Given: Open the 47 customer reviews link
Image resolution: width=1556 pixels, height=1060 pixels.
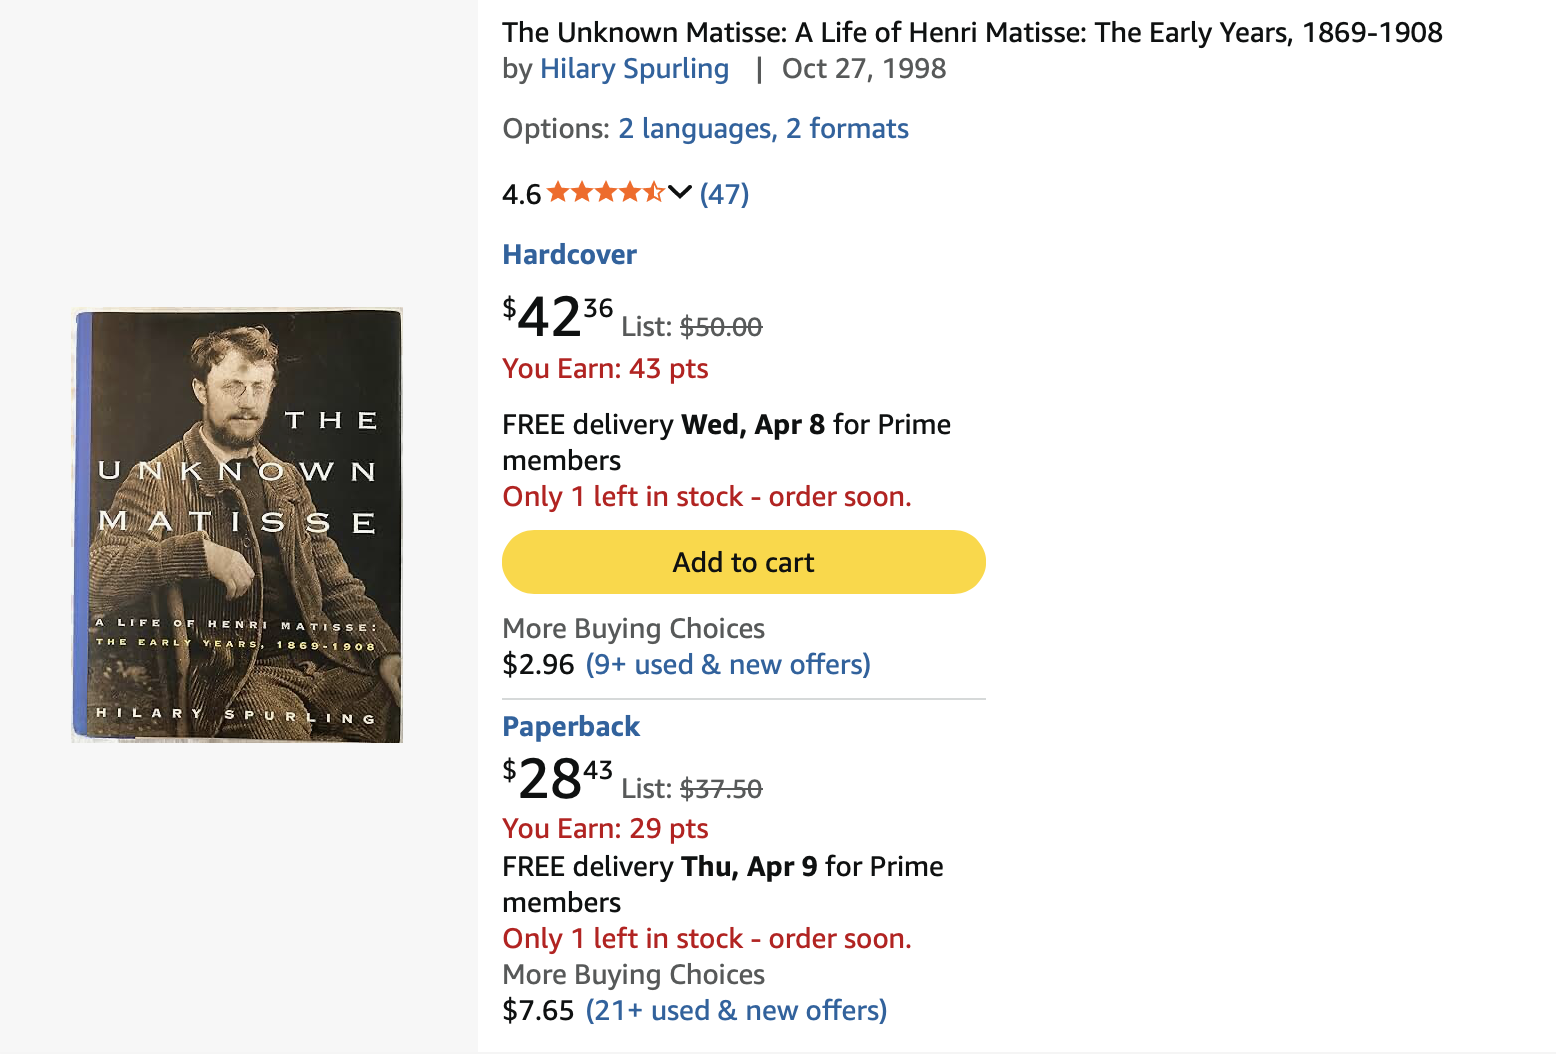Looking at the screenshot, I should tap(724, 193).
